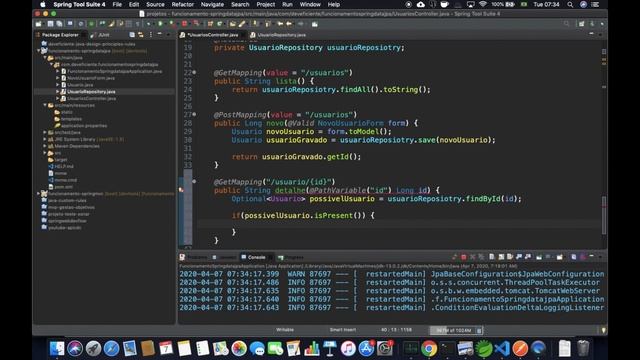Screen dimensions: 640x360
Task: Open the Run menu
Action: [287, 4]
